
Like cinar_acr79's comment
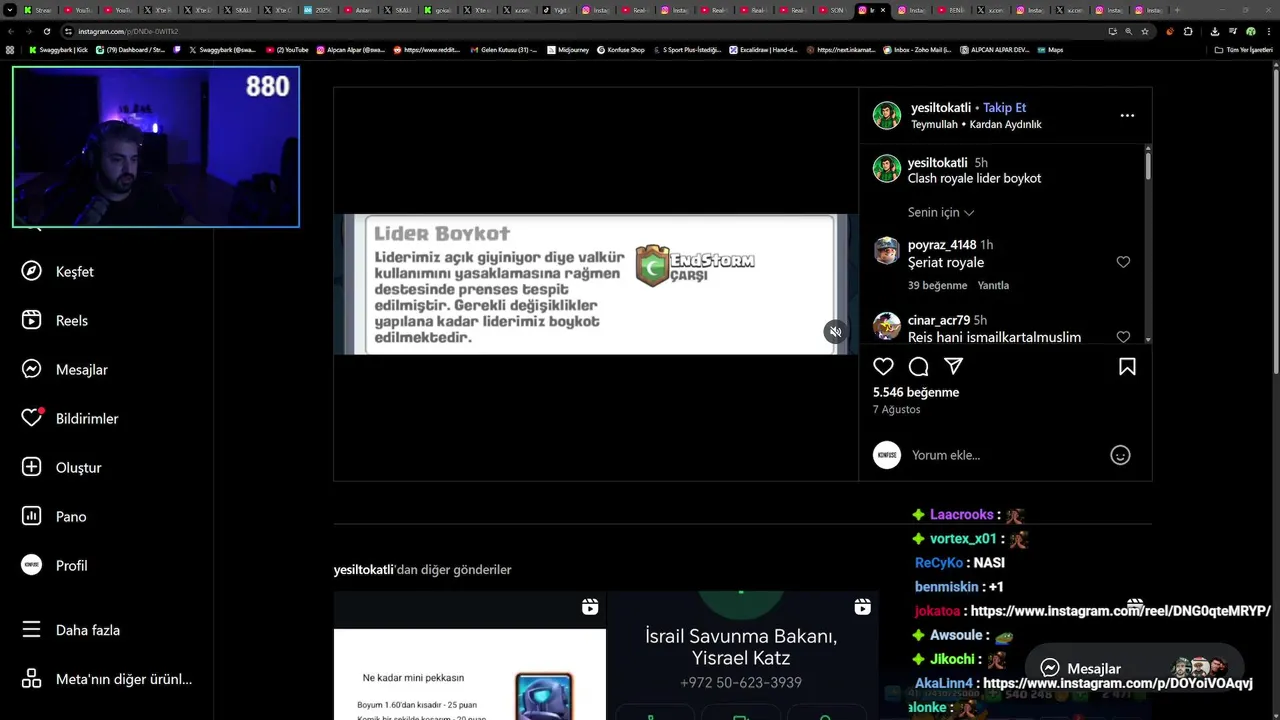coord(1123,337)
